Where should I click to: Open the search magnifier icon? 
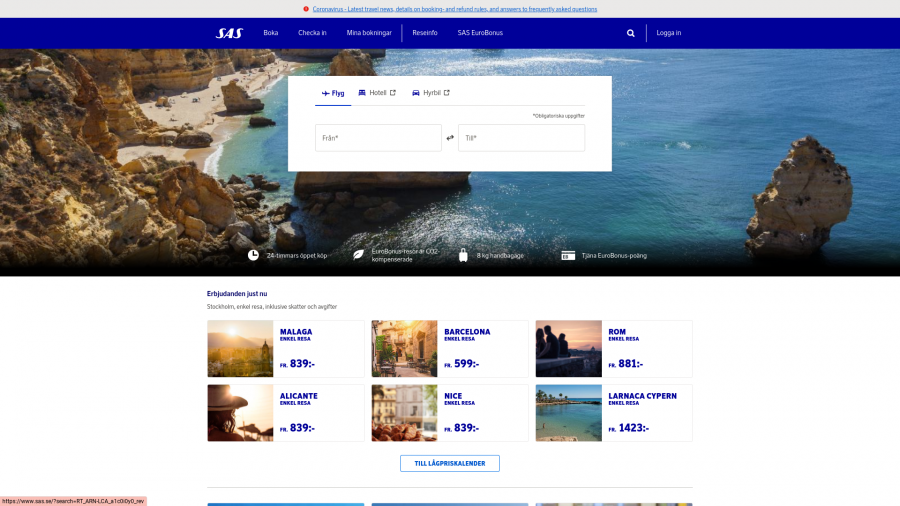(x=630, y=33)
